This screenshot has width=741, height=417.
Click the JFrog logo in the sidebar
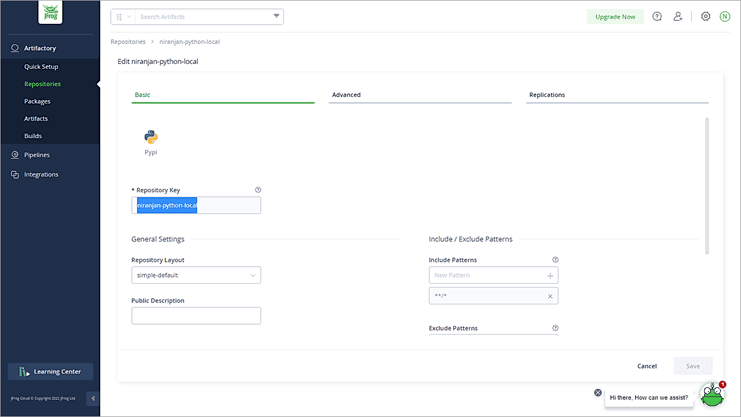(49, 15)
